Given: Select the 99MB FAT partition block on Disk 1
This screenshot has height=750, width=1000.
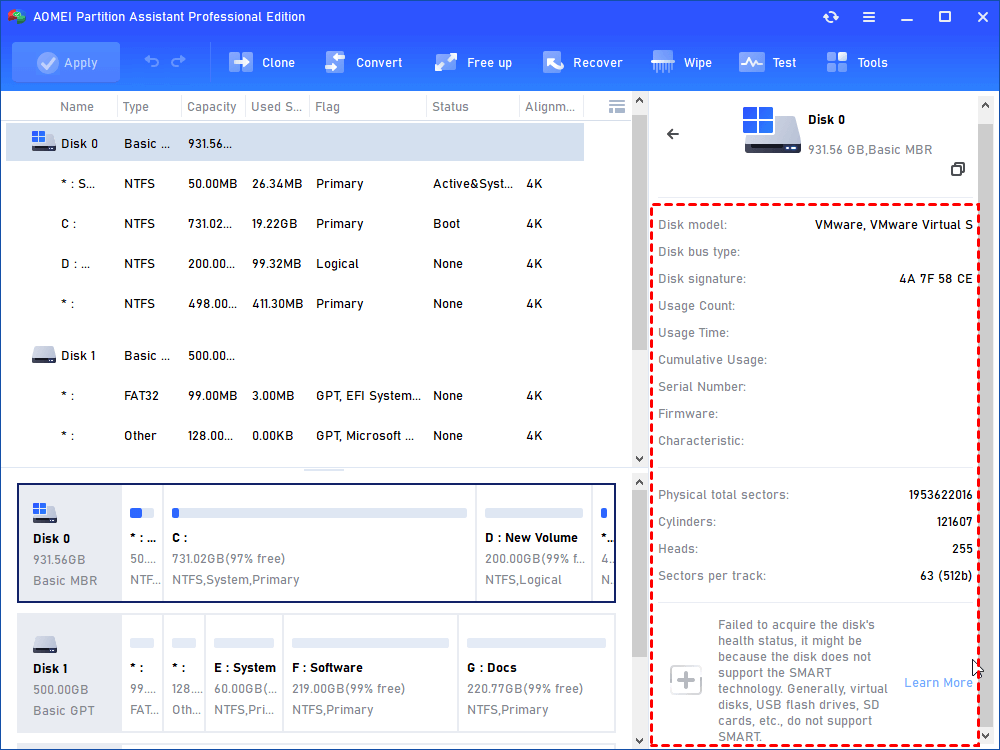Looking at the screenshot, I should (x=142, y=673).
